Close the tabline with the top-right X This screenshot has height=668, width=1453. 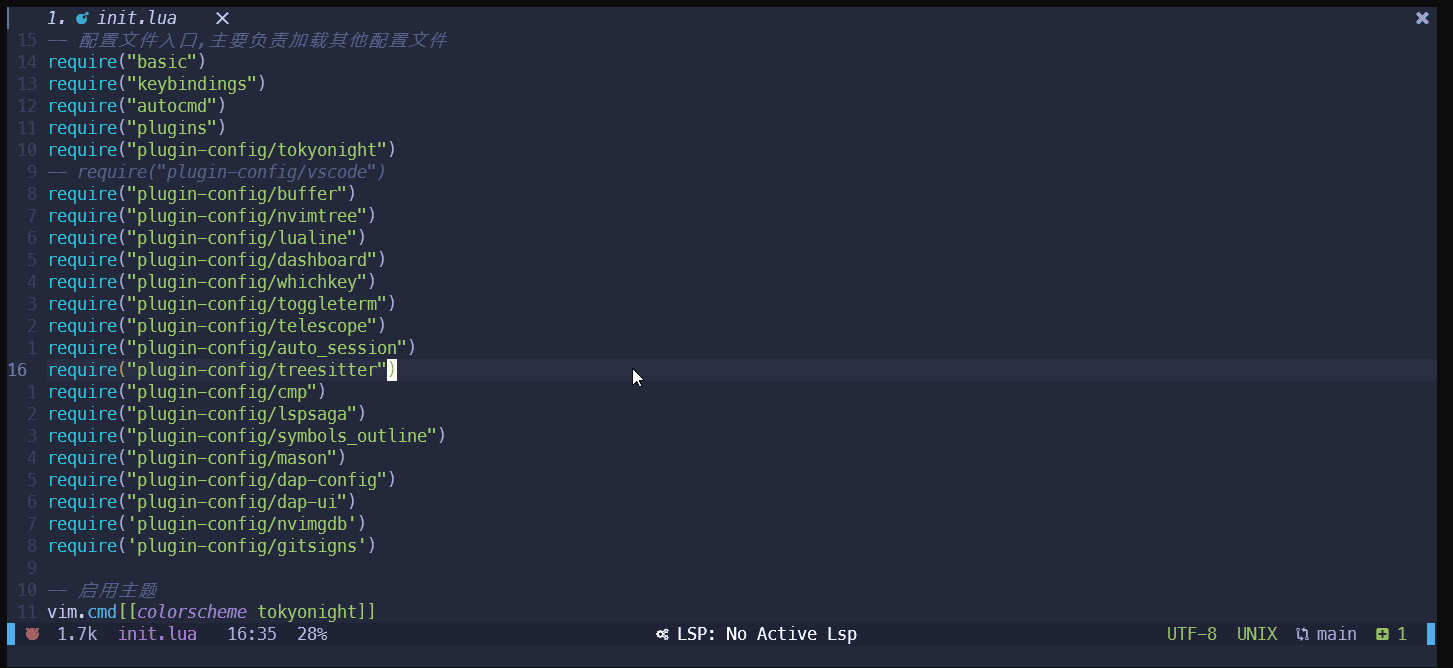pyautogui.click(x=1422, y=18)
